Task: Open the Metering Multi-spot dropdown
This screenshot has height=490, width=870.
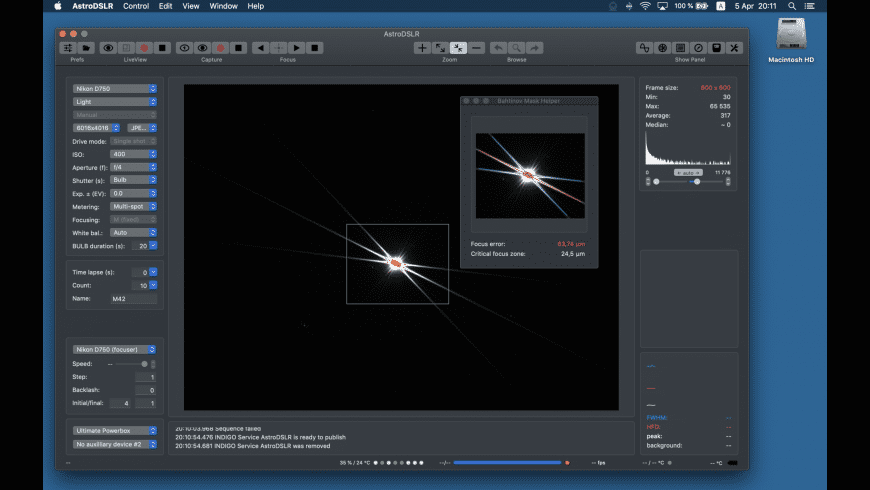Action: [x=133, y=206]
